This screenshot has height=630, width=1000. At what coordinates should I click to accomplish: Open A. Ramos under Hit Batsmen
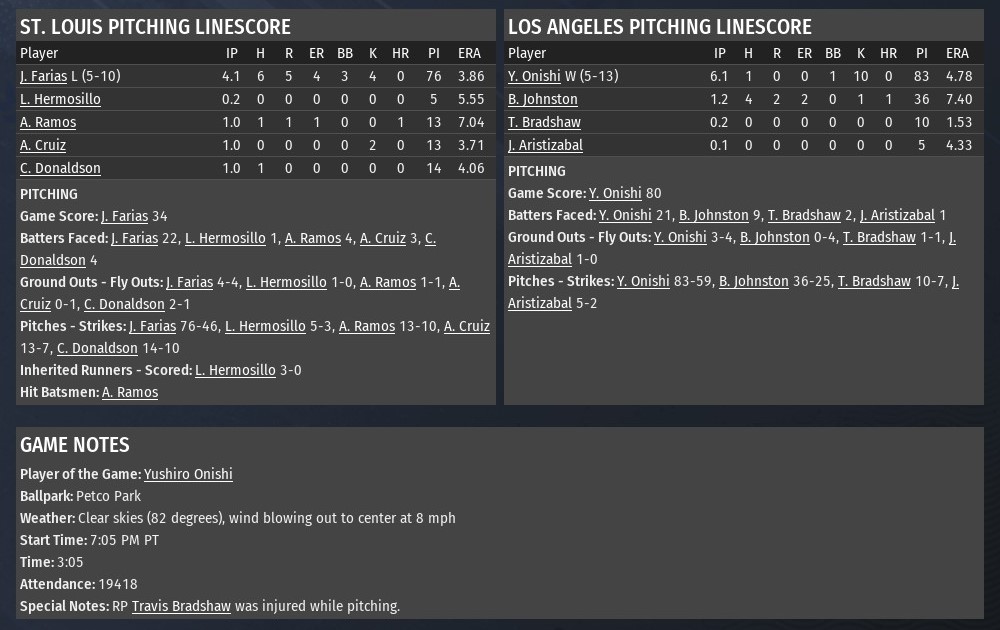[x=130, y=392]
